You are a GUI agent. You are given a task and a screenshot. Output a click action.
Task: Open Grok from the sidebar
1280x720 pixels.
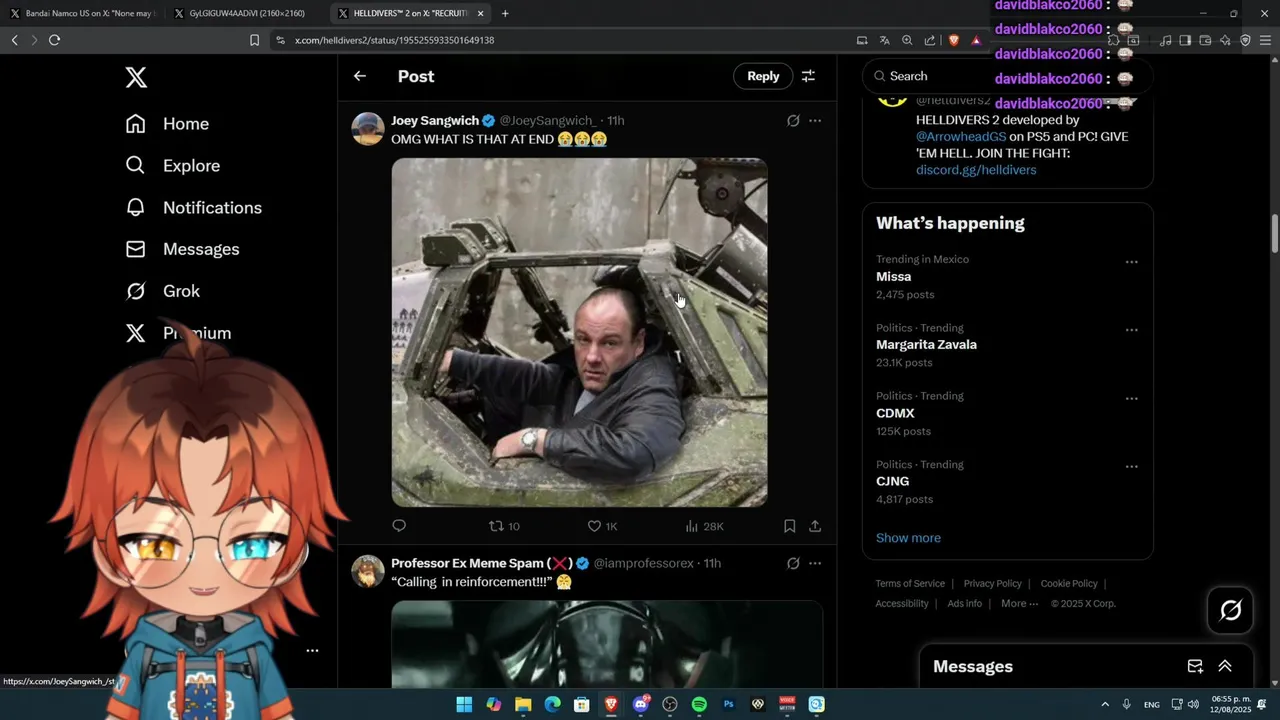(x=162, y=291)
